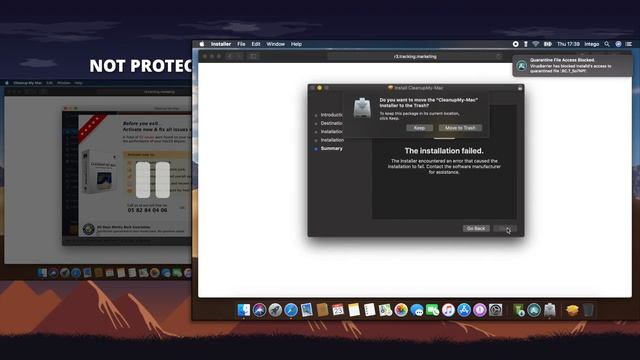Open Maps icon in dock
The image size is (640, 360).
[385, 310]
